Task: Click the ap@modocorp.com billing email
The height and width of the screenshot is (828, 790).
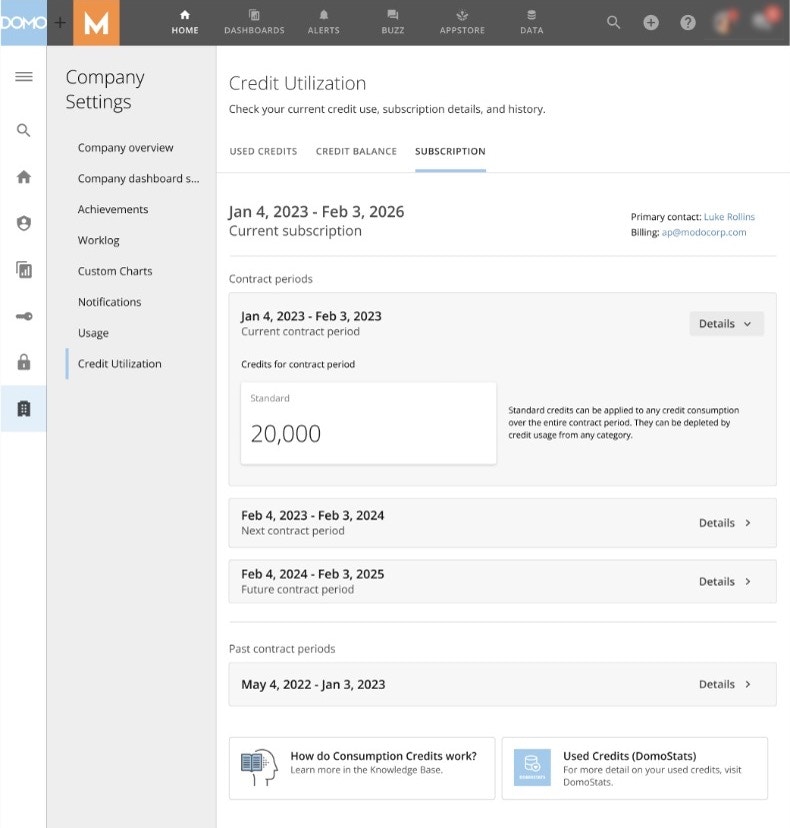Action: 703,232
